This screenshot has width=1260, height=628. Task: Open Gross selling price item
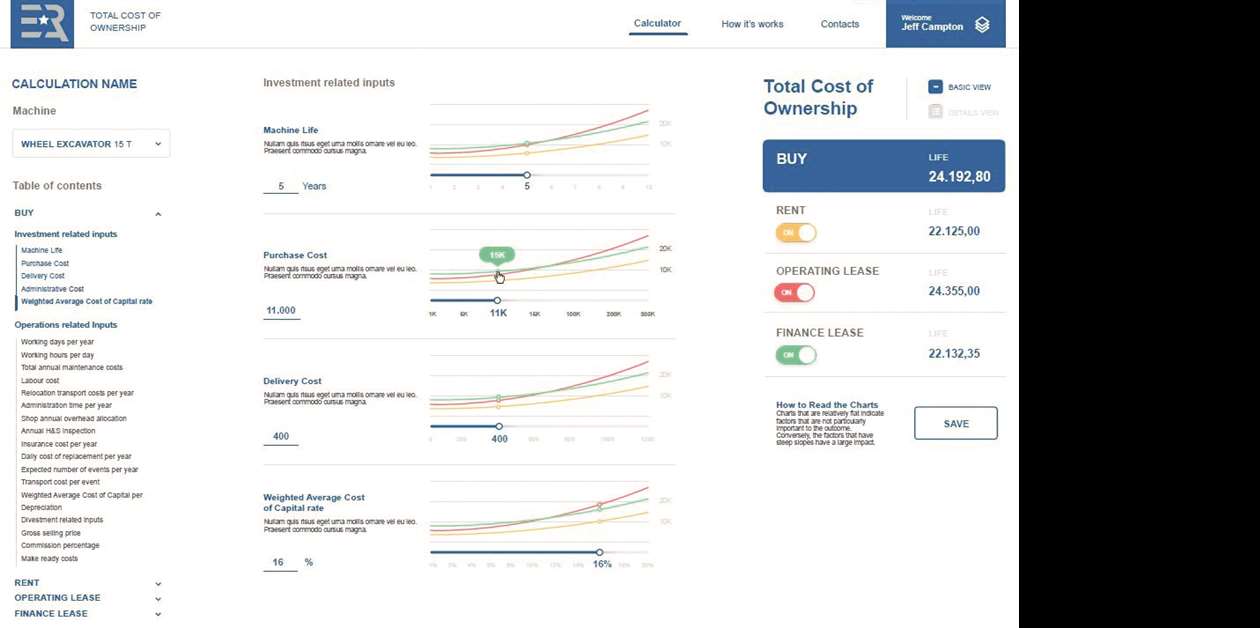point(51,533)
